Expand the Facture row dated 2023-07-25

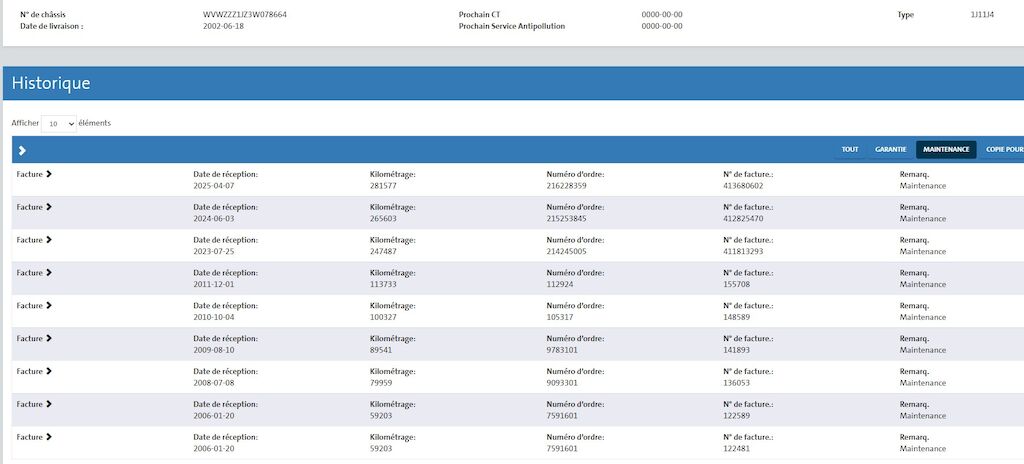(x=34, y=240)
